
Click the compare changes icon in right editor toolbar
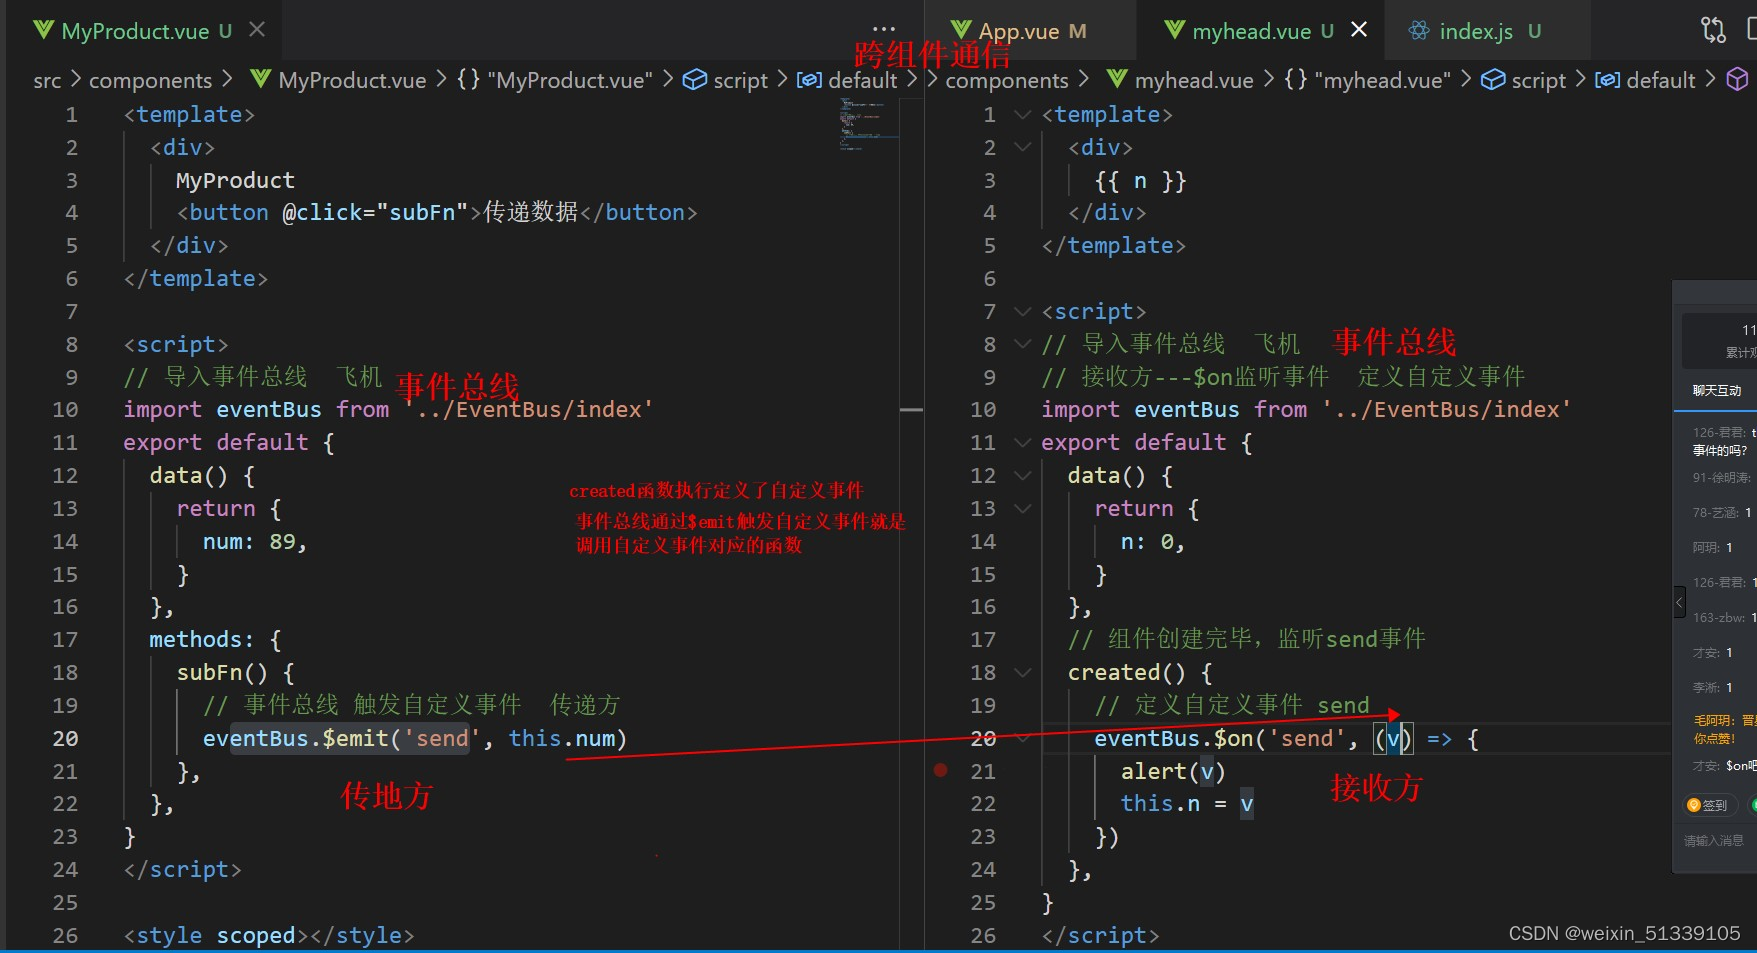pyautogui.click(x=1713, y=30)
